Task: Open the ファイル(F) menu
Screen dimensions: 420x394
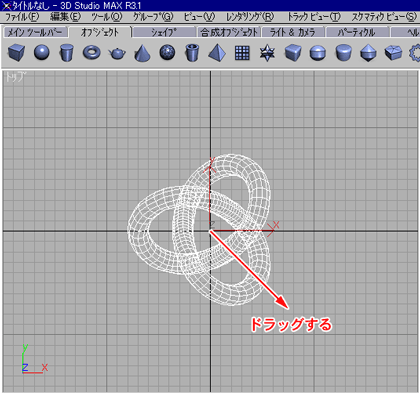Action: pyautogui.click(x=22, y=17)
